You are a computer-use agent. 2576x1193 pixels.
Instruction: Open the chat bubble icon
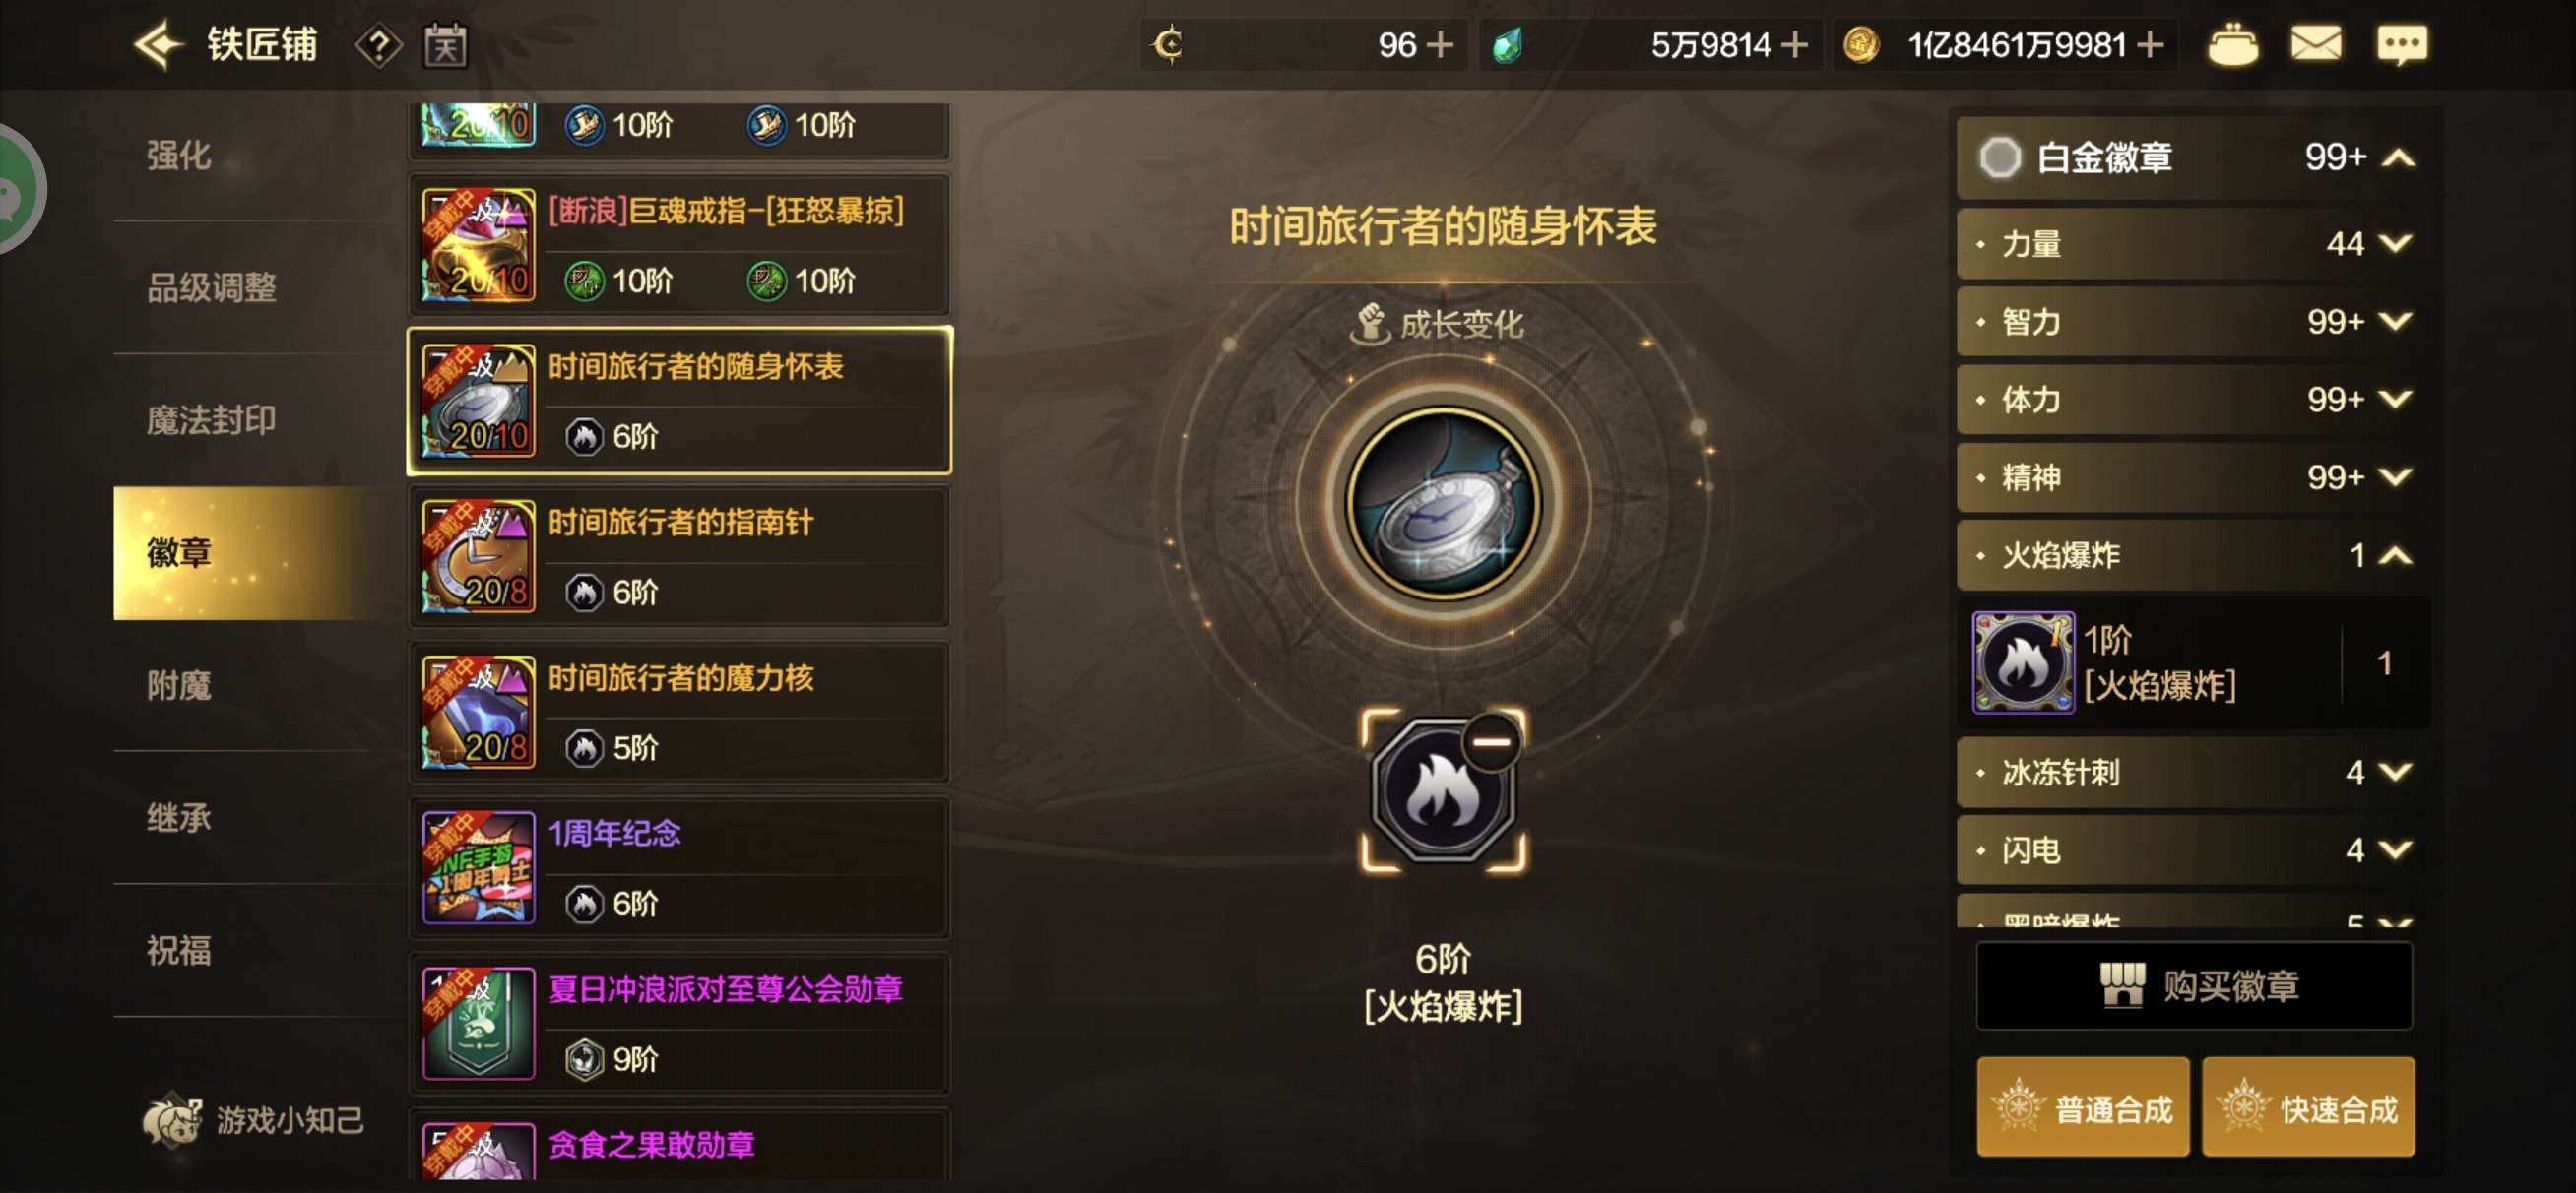(x=2401, y=45)
